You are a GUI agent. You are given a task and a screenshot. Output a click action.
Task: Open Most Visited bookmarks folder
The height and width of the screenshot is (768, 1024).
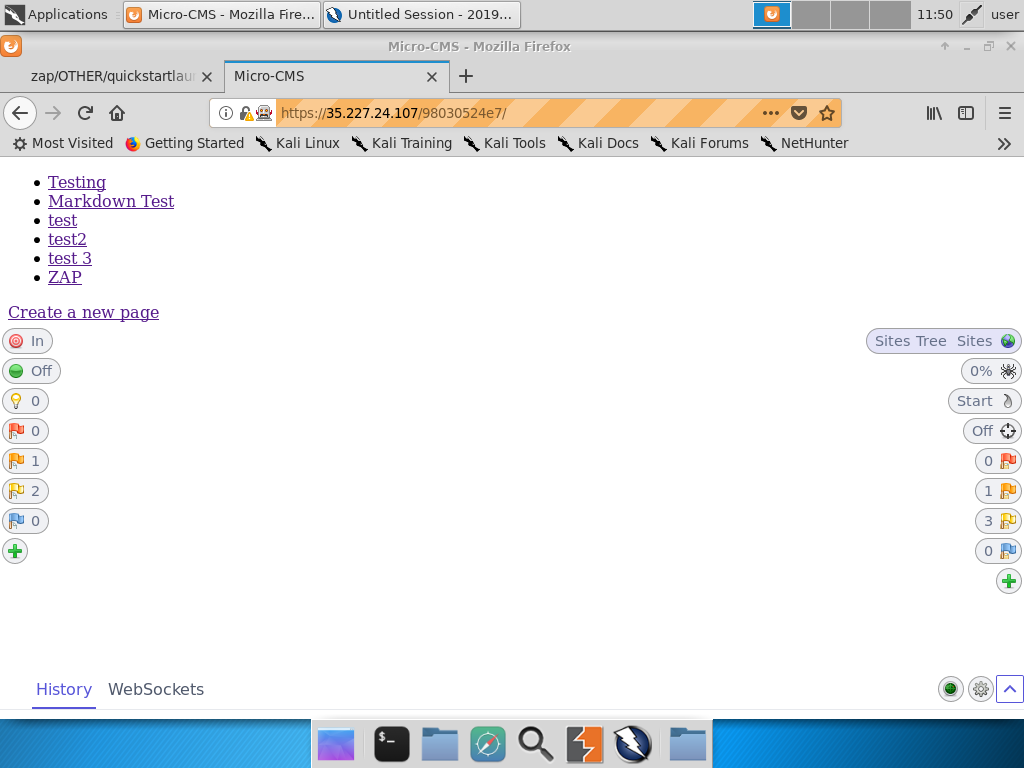pyautogui.click(x=63, y=143)
